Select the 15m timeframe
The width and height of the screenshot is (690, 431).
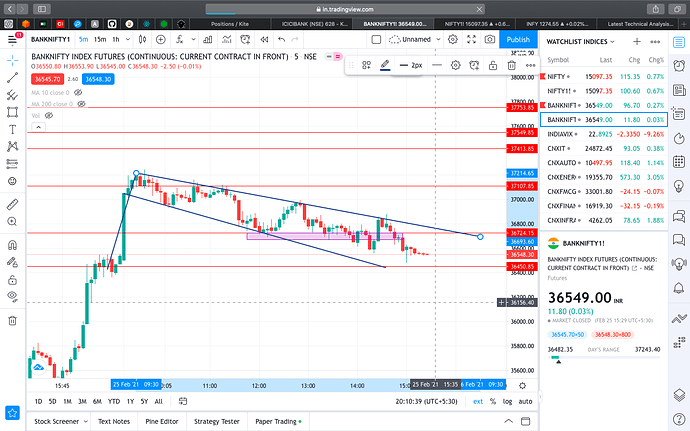pyautogui.click(x=100, y=40)
